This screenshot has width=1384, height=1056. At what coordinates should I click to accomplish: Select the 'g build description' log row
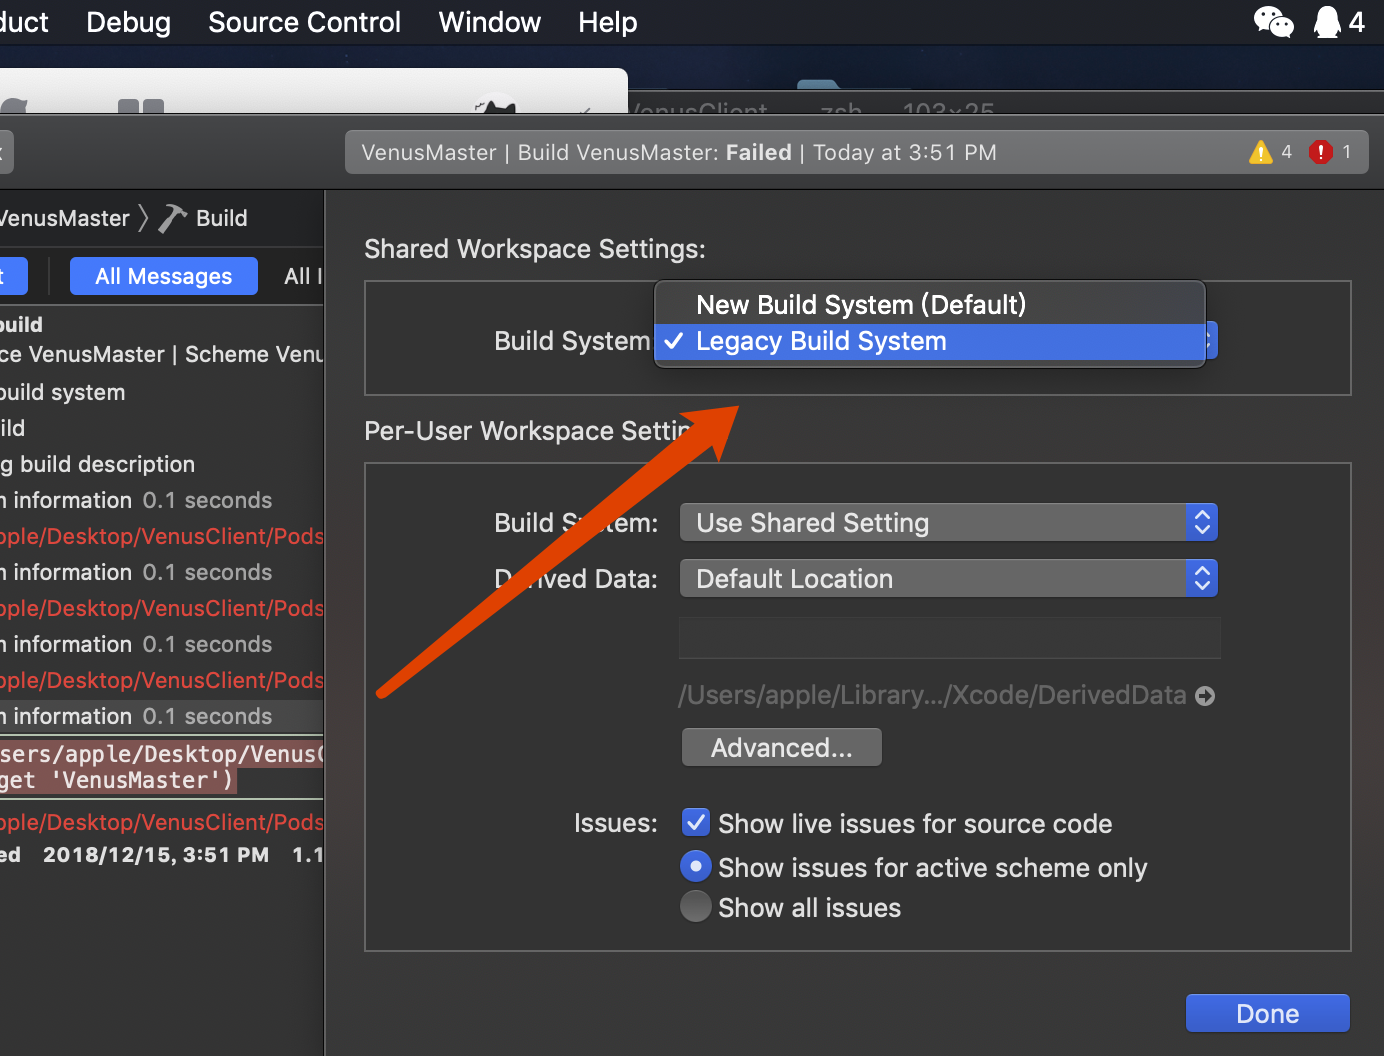click(161, 464)
